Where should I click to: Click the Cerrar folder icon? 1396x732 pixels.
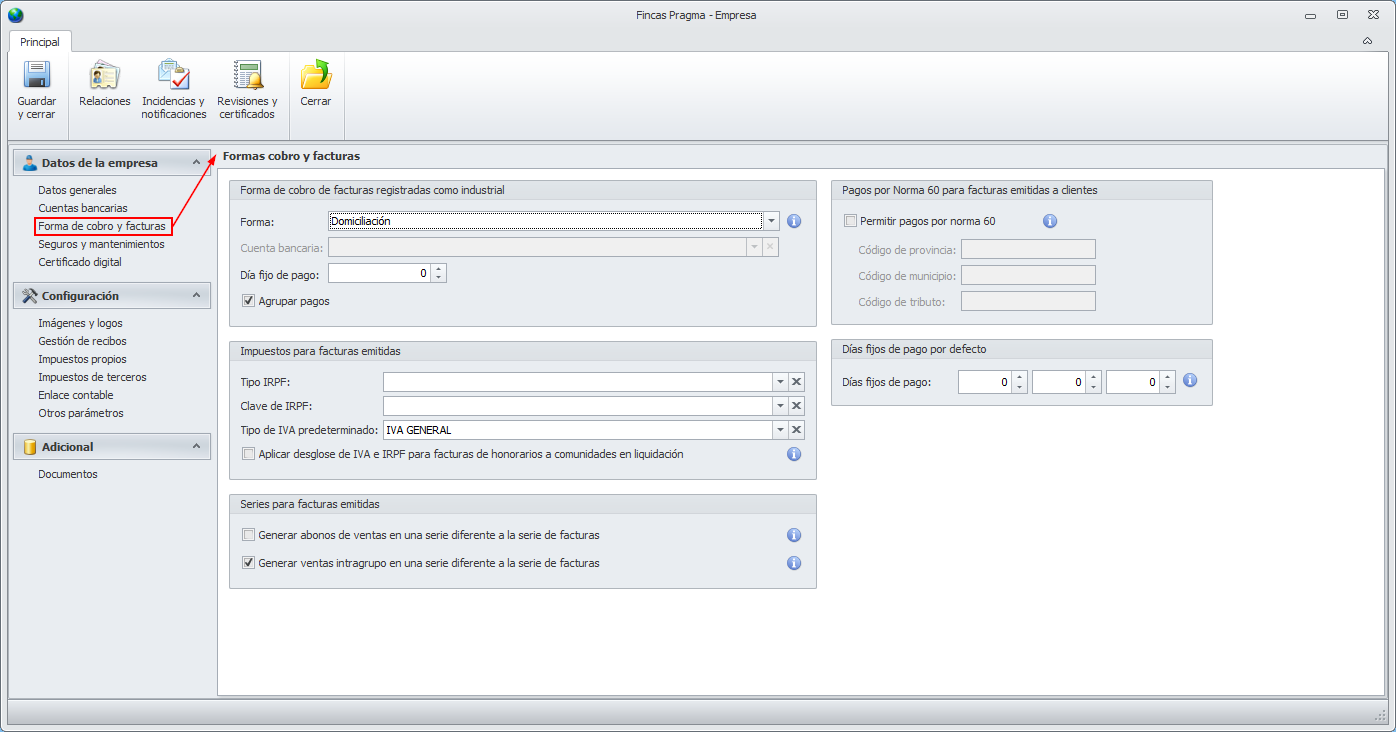[316, 76]
